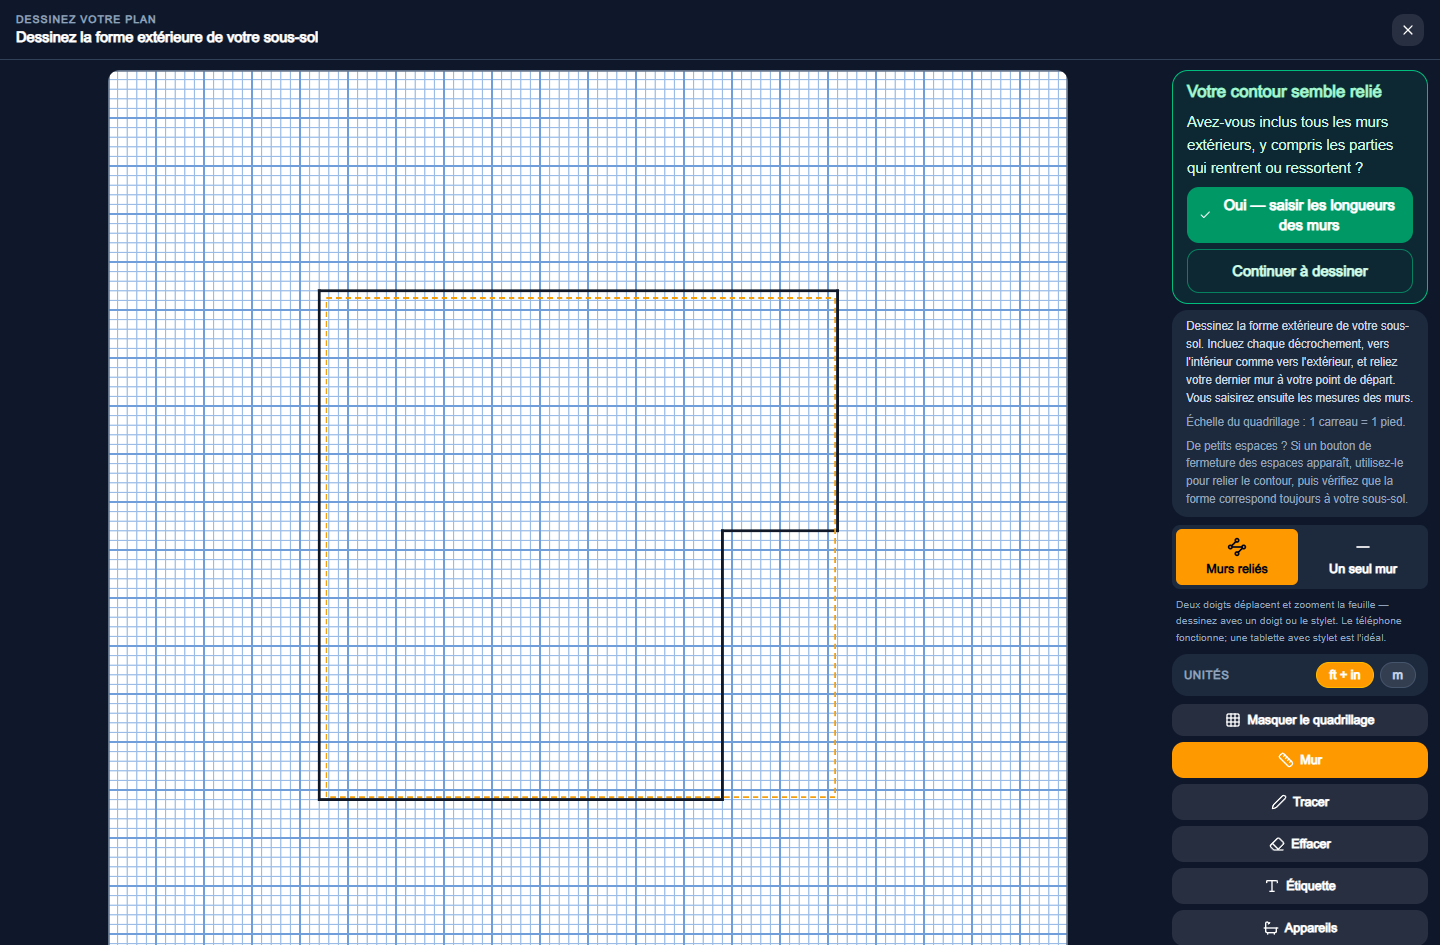The height and width of the screenshot is (945, 1440).
Task: Set units to ft + in
Action: point(1344,675)
